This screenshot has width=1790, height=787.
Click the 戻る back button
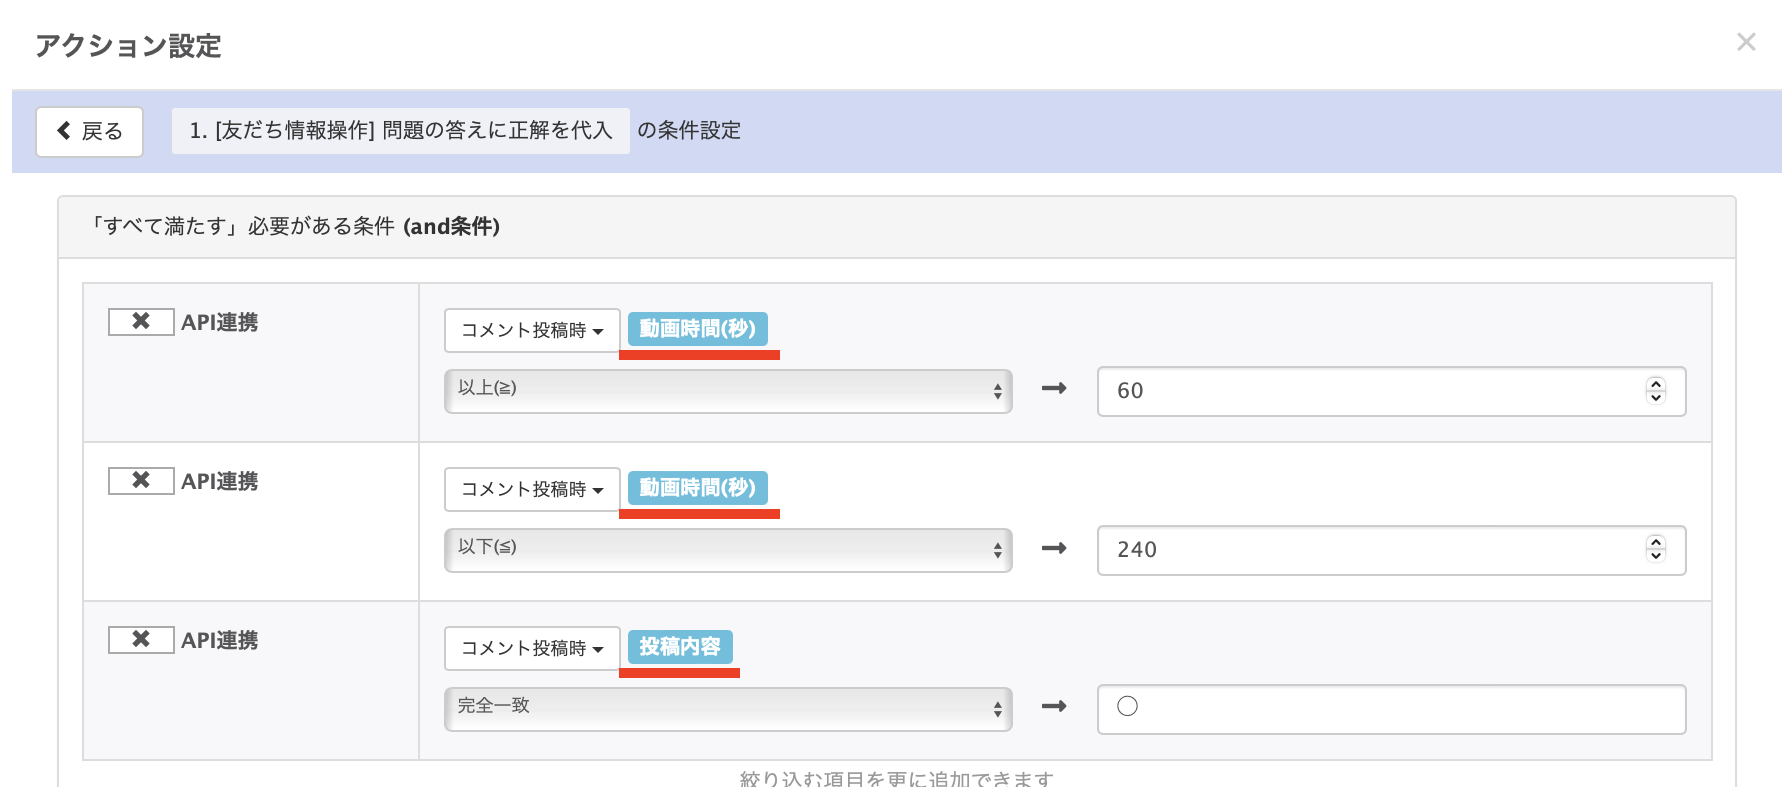tap(90, 131)
